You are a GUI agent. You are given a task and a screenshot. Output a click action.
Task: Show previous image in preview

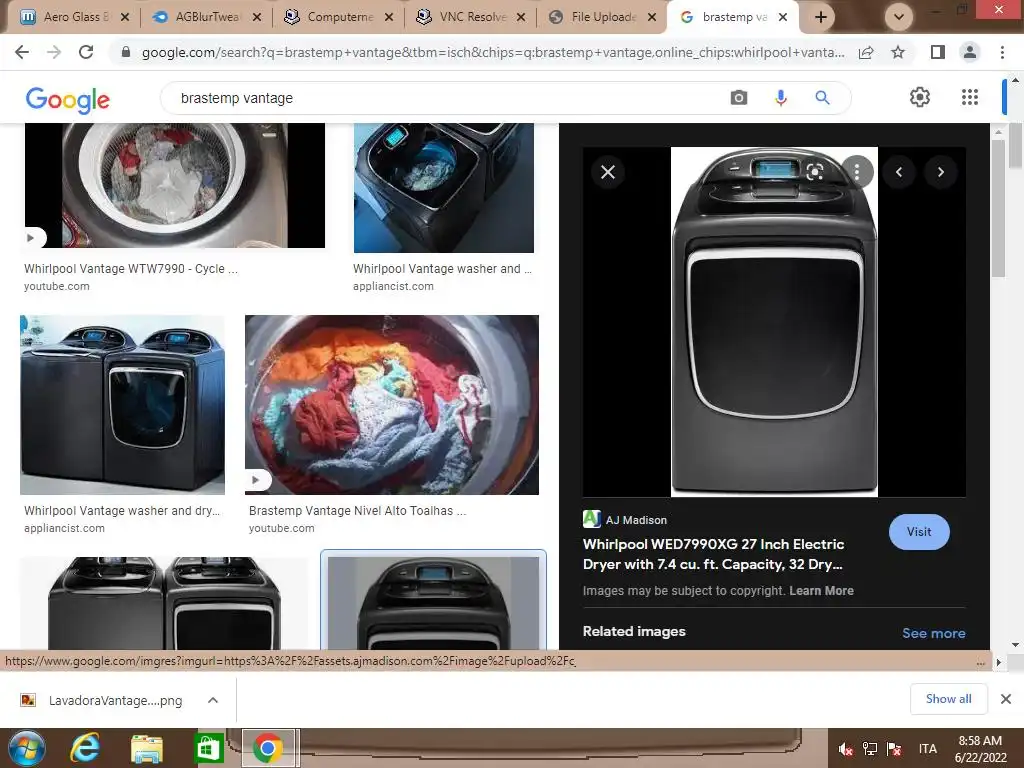899,172
